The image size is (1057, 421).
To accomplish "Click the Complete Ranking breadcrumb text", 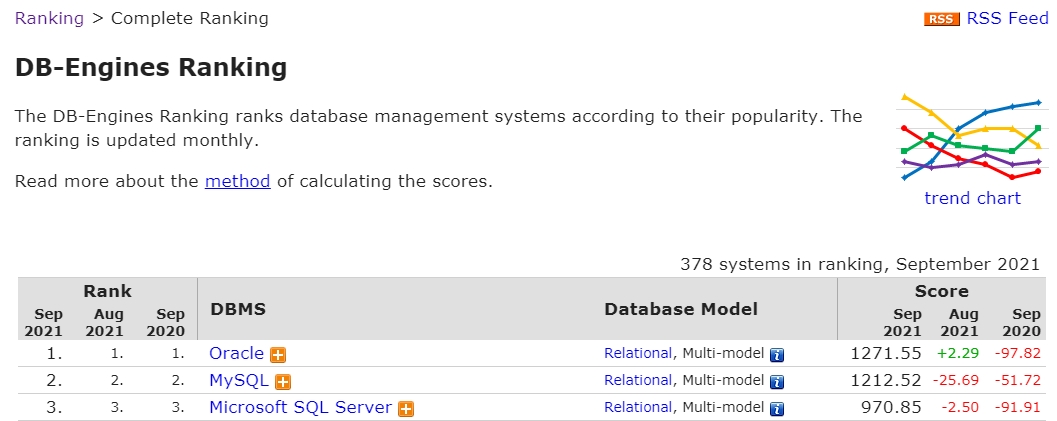I will click(189, 18).
